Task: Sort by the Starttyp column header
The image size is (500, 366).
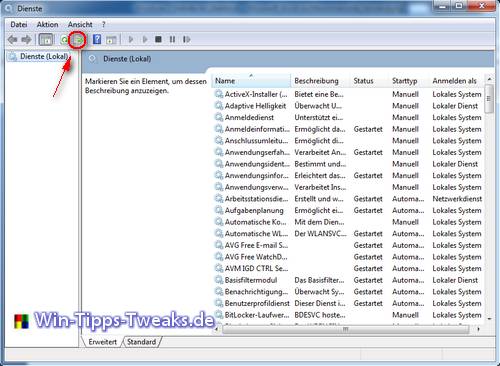Action: click(409, 81)
